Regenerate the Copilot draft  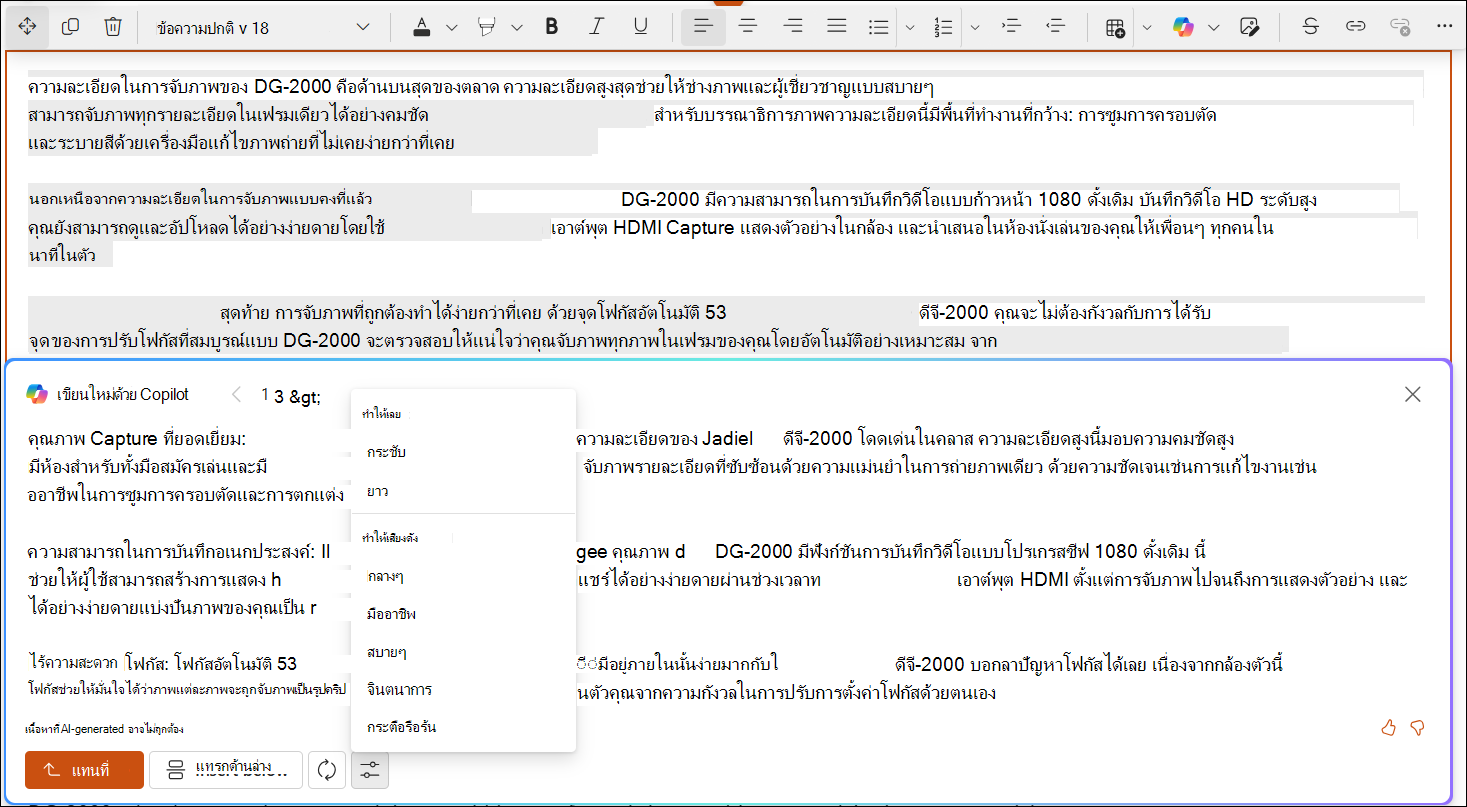point(326,770)
